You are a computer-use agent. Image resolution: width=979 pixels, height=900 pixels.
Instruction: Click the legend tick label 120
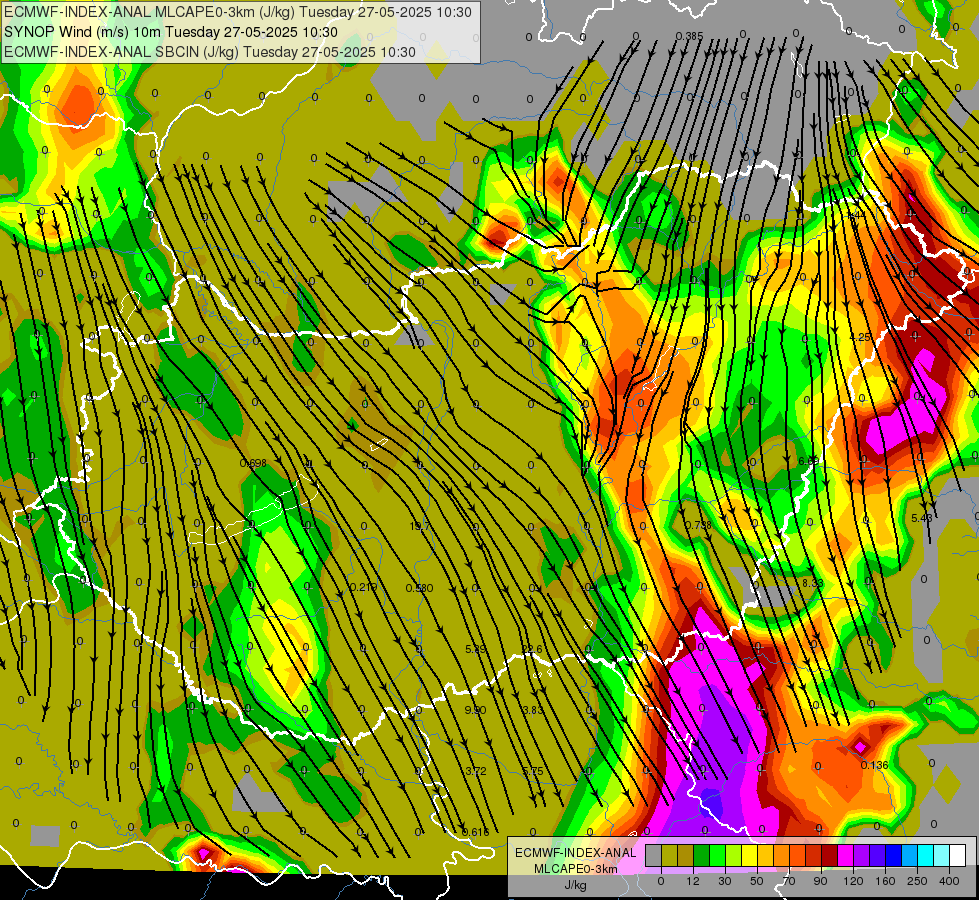[853, 881]
